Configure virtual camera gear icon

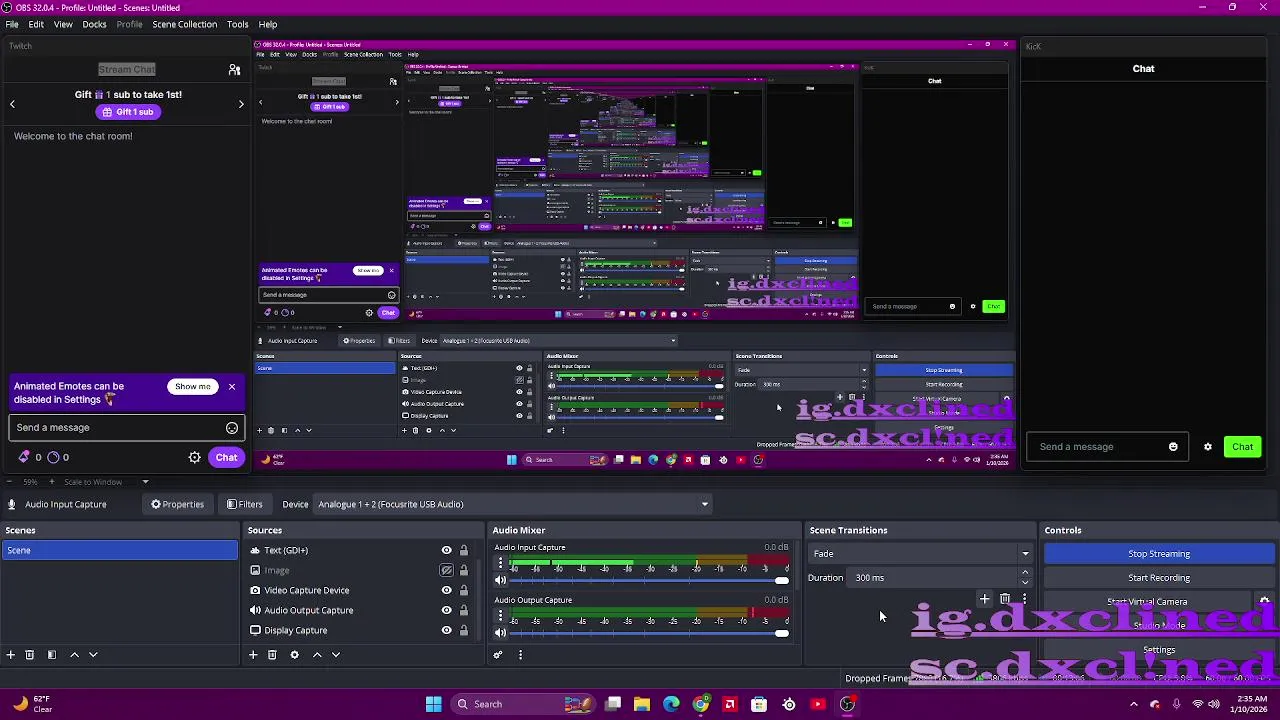coord(1264,602)
